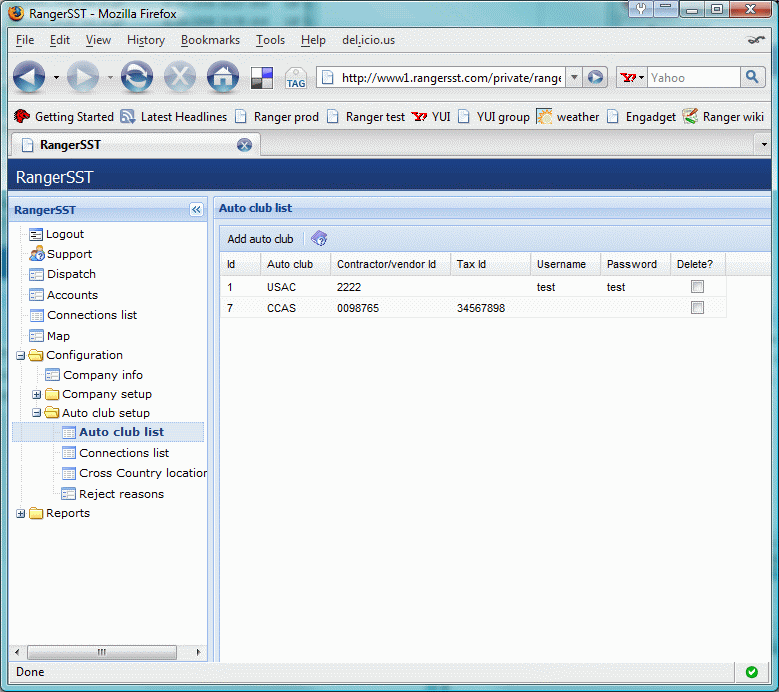Open Cross Country locations in sidebar

[142, 473]
